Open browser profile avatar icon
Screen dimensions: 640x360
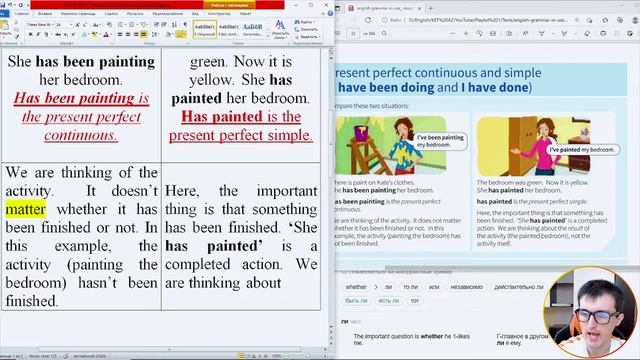tap(636, 20)
